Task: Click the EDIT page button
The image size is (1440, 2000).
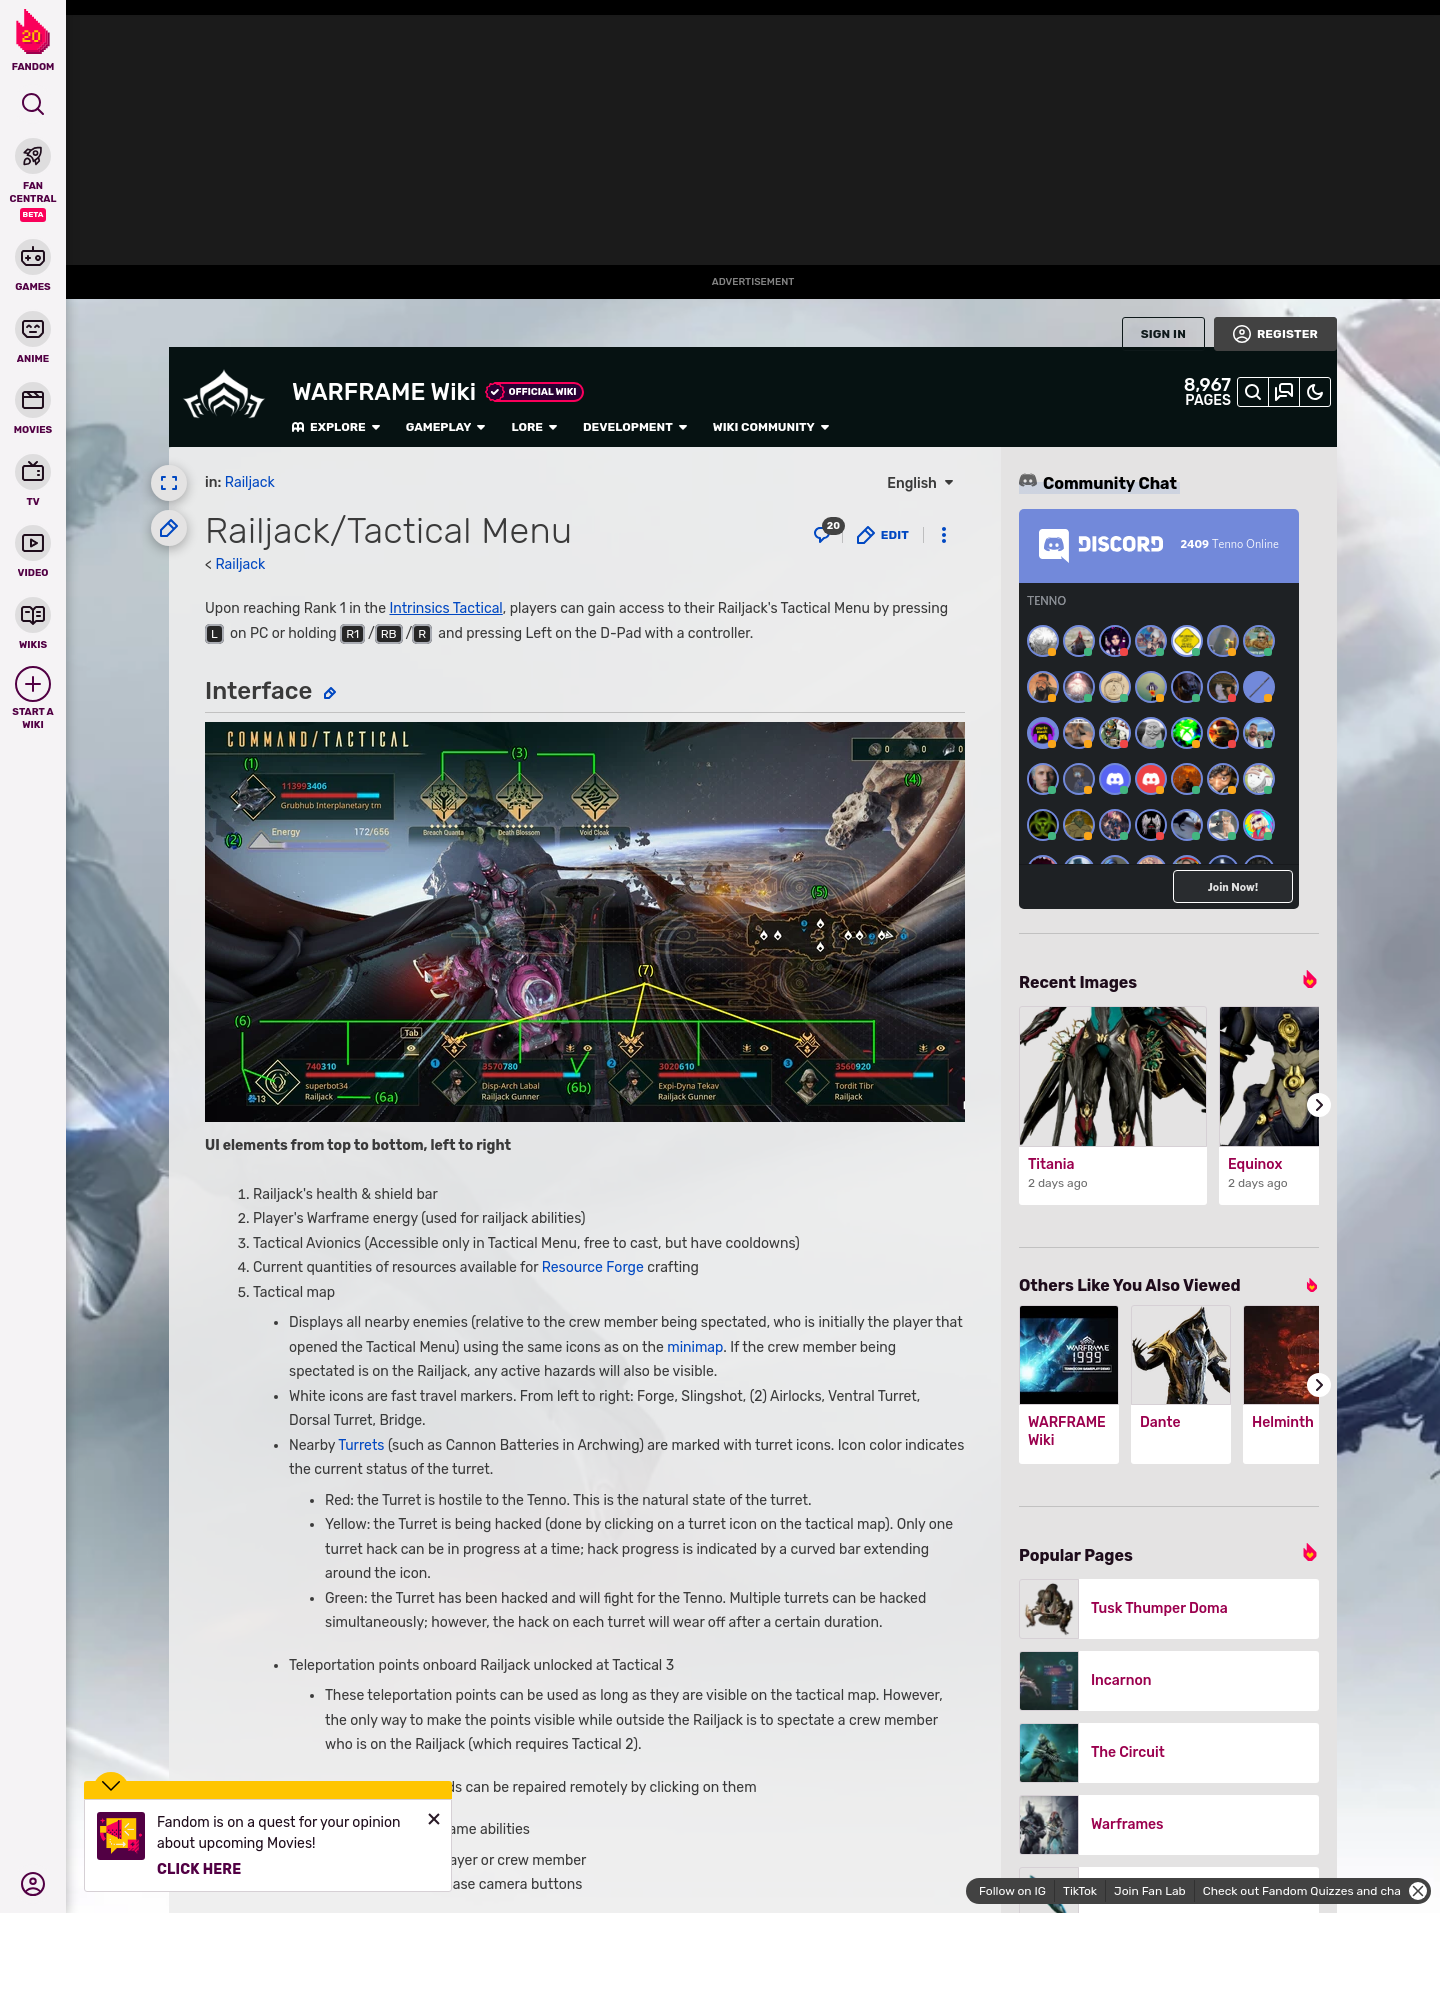Action: coord(883,535)
